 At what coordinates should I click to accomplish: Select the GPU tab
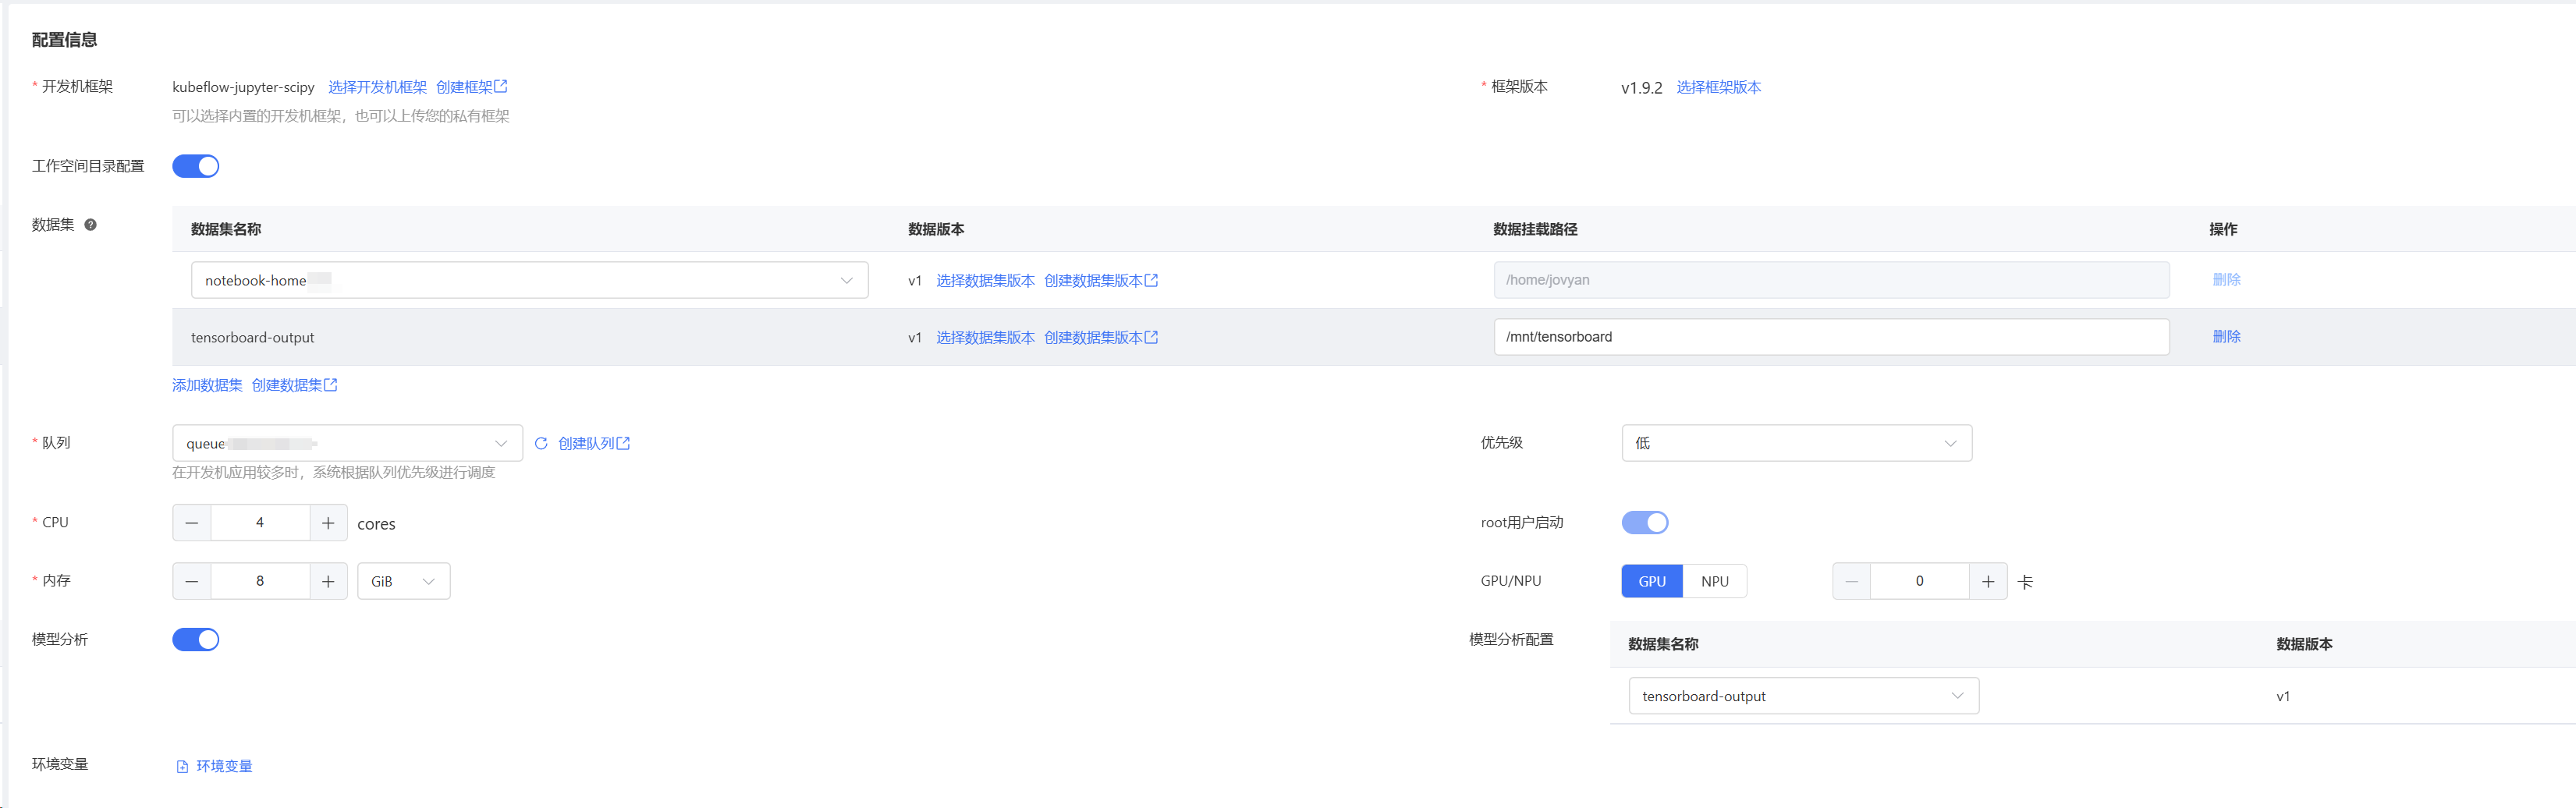tap(1651, 581)
